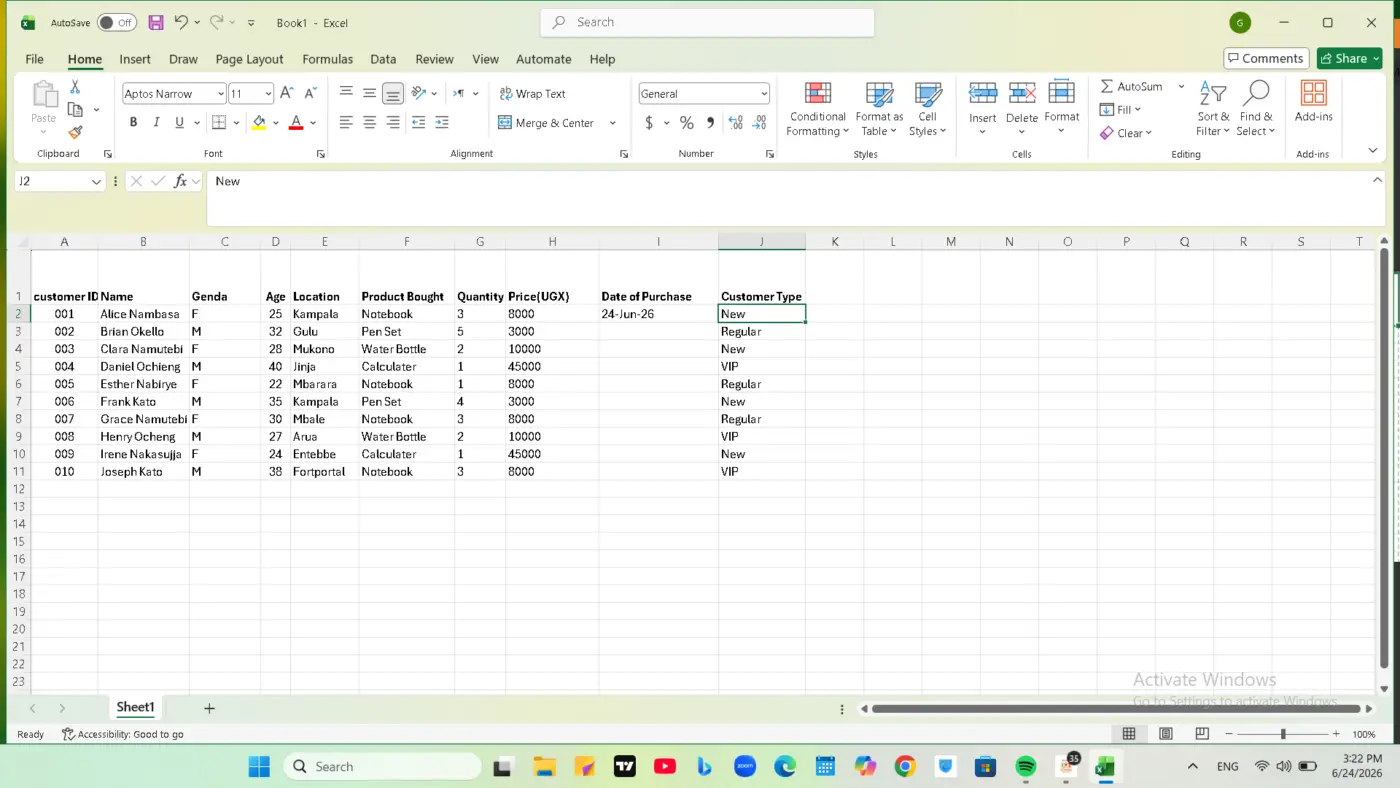Click the Insert Function fx icon

click(x=181, y=181)
